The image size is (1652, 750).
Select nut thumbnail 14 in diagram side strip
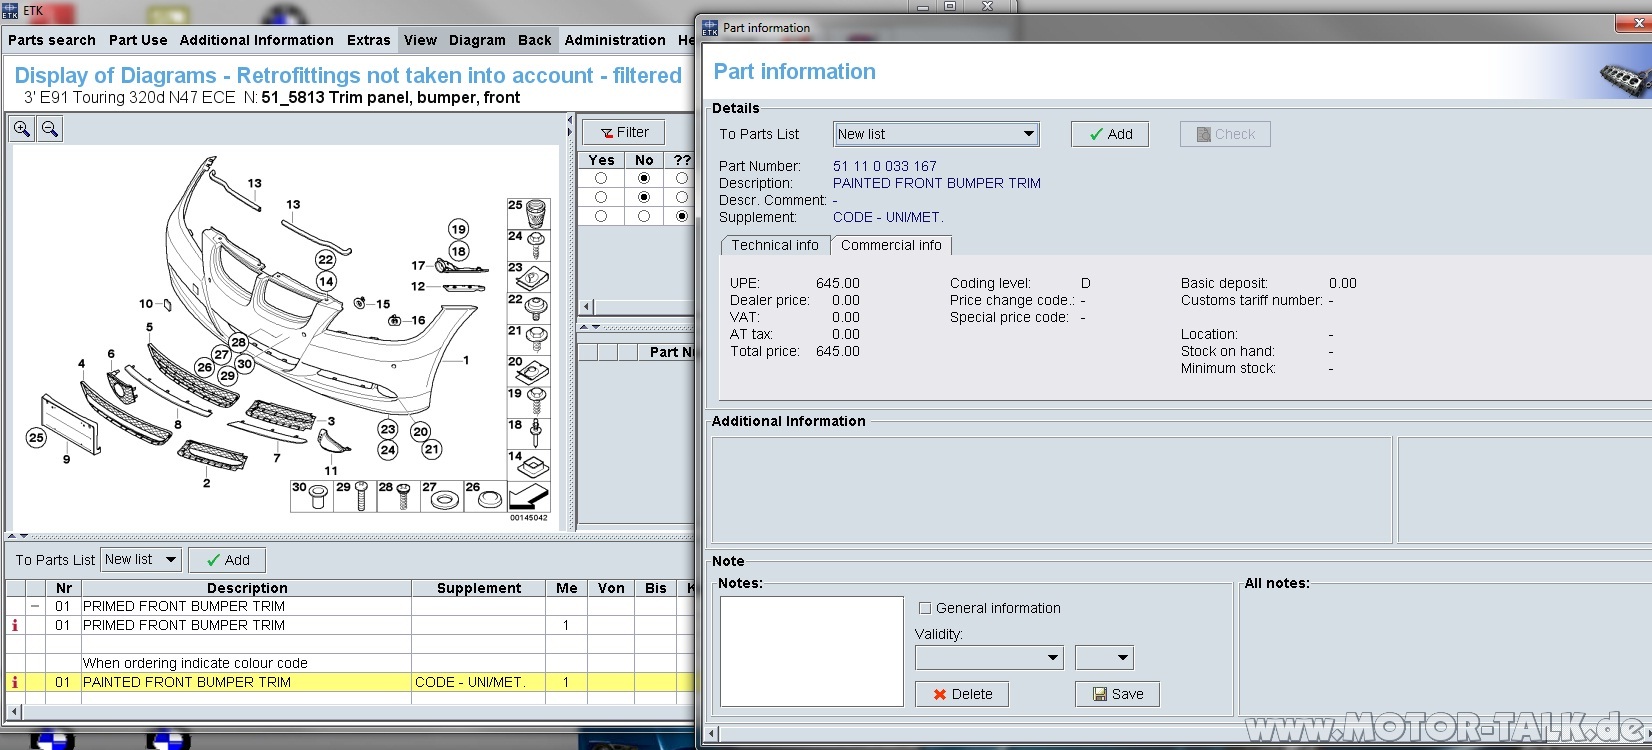click(x=529, y=464)
